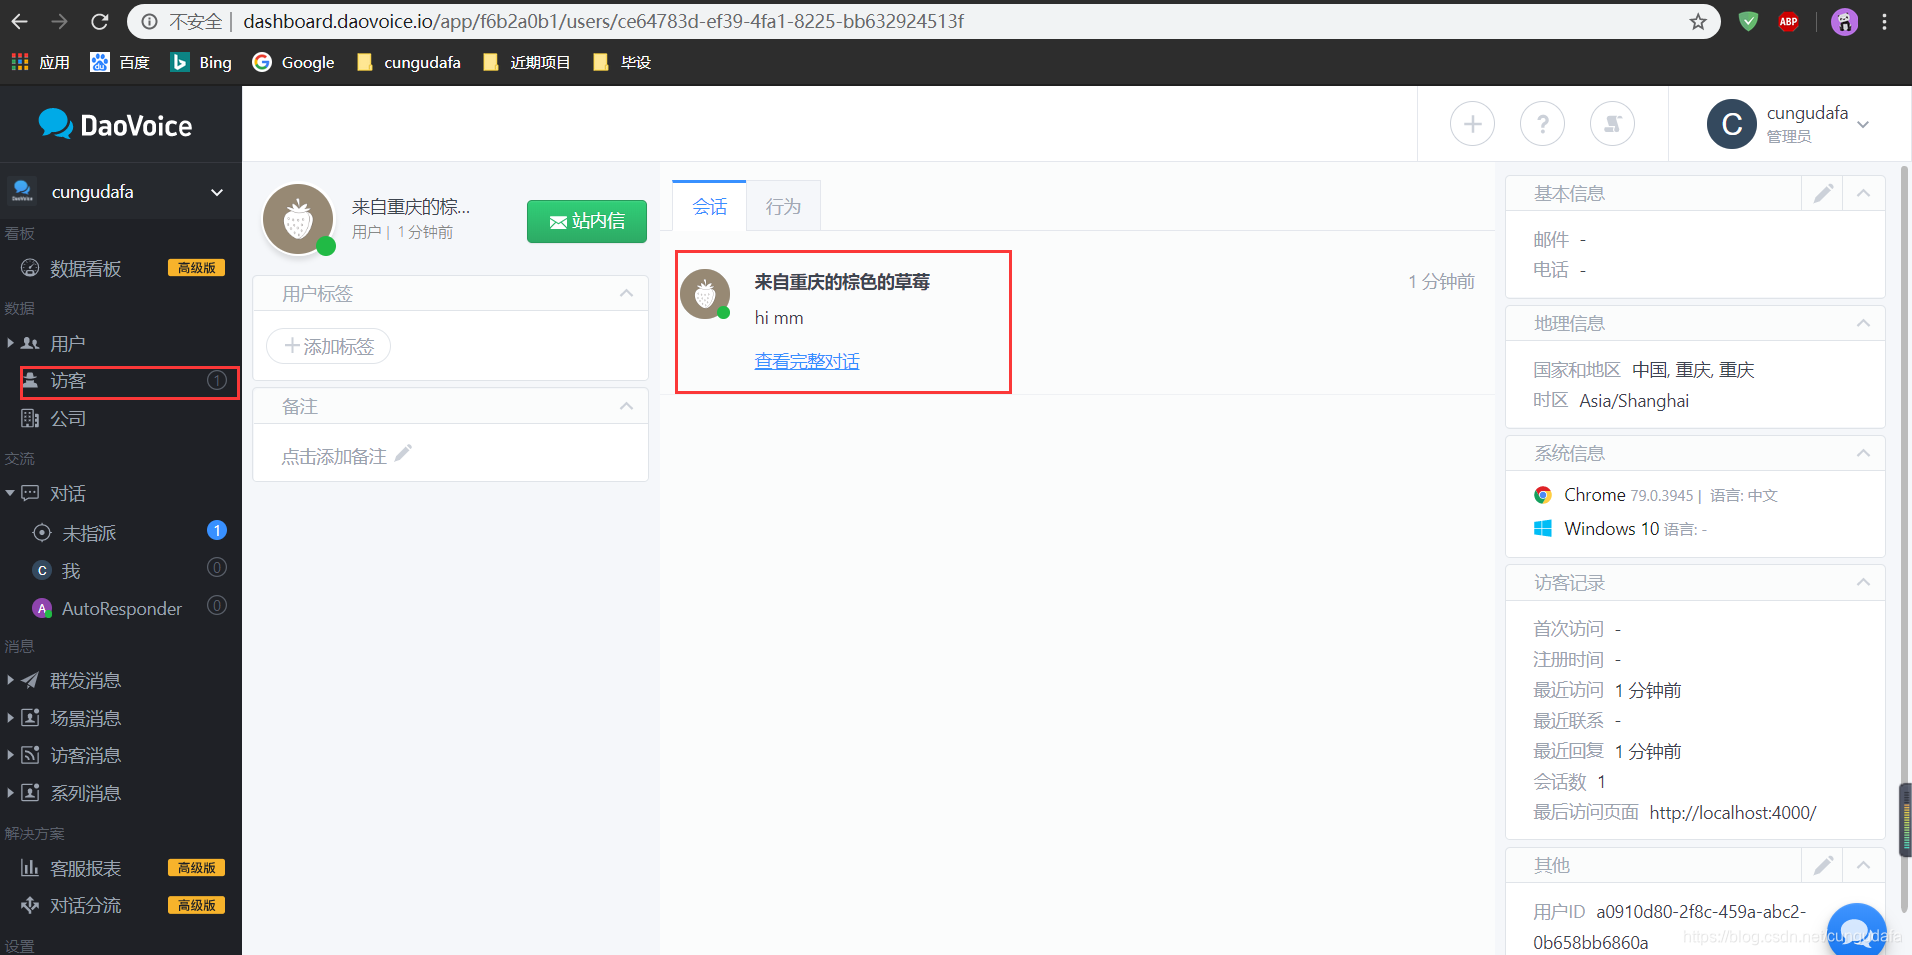Image resolution: width=1912 pixels, height=955 pixels.
Task: Collapse the 基本信息 panel
Action: [1863, 193]
